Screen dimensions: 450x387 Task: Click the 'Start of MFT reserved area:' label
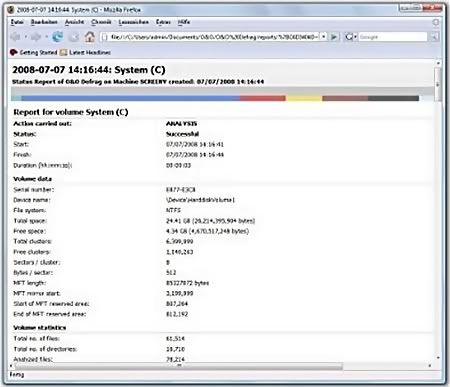coord(51,304)
